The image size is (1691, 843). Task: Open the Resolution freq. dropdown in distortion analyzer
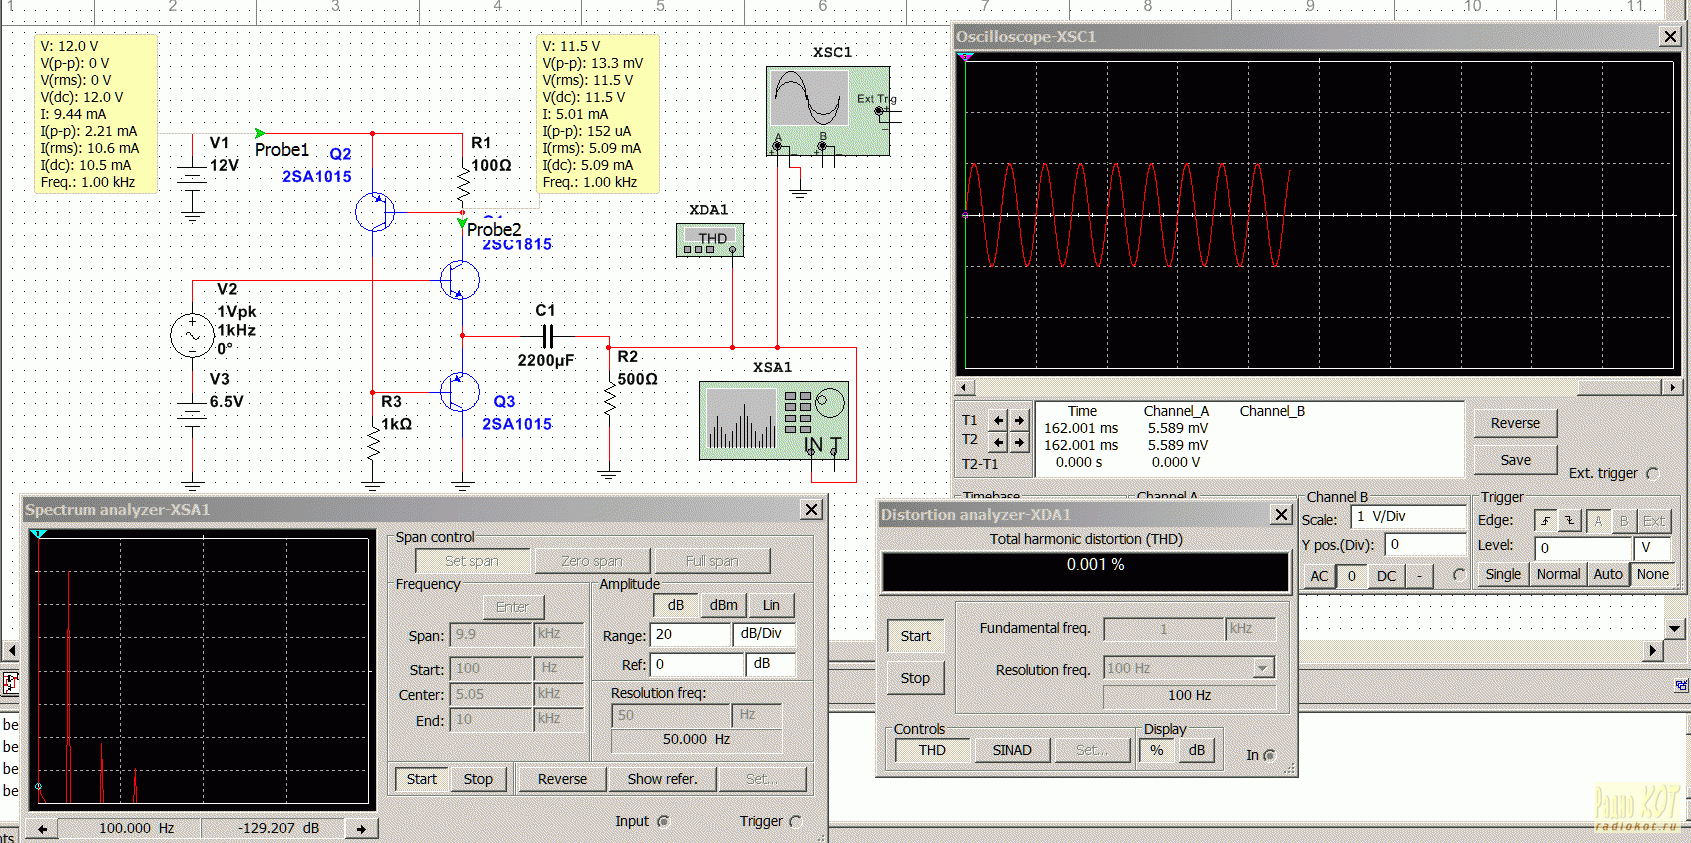click(x=1263, y=668)
